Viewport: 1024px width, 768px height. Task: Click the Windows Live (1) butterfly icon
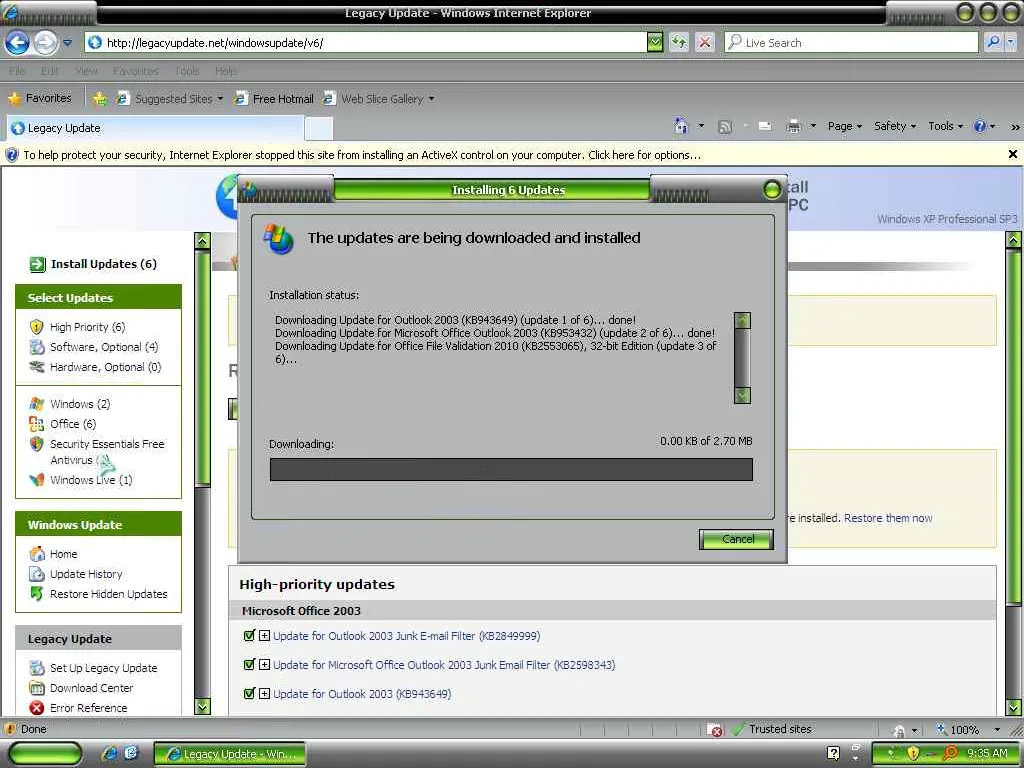(x=37, y=480)
